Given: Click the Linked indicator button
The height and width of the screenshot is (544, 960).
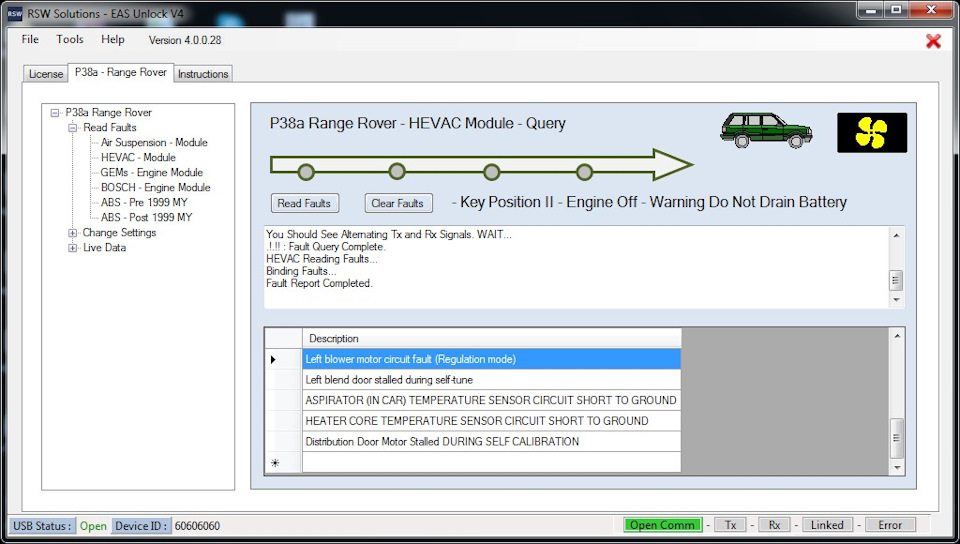Looking at the screenshot, I should point(827,525).
